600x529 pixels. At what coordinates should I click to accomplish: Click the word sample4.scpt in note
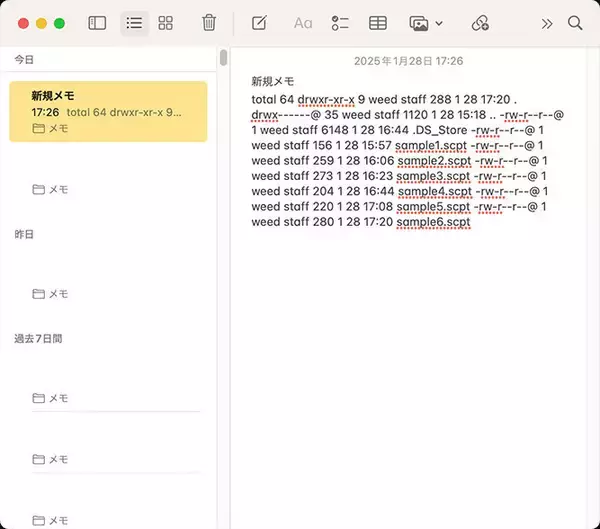point(435,191)
